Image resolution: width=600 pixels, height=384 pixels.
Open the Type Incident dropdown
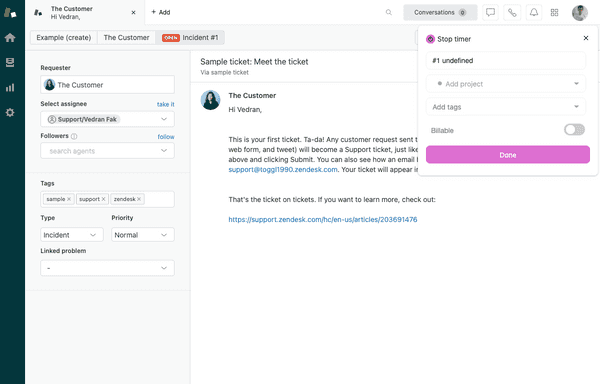click(72, 235)
